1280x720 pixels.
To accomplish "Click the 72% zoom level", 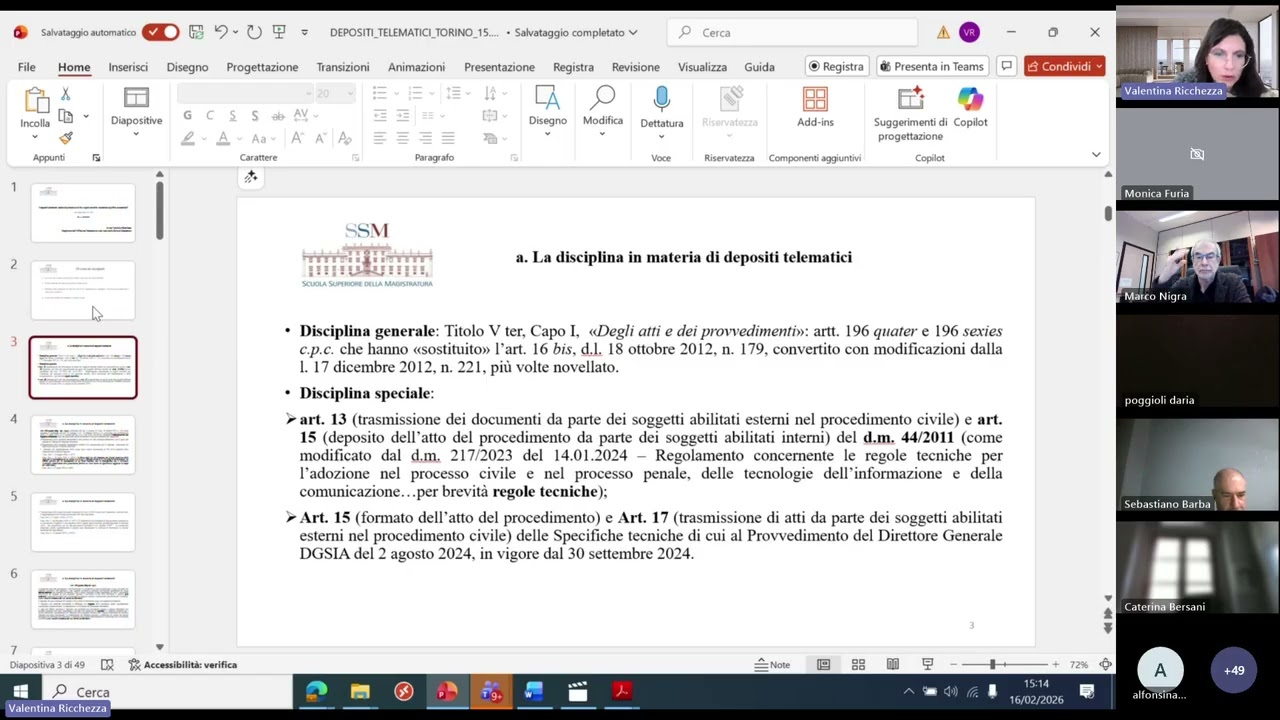I will coord(1078,665).
